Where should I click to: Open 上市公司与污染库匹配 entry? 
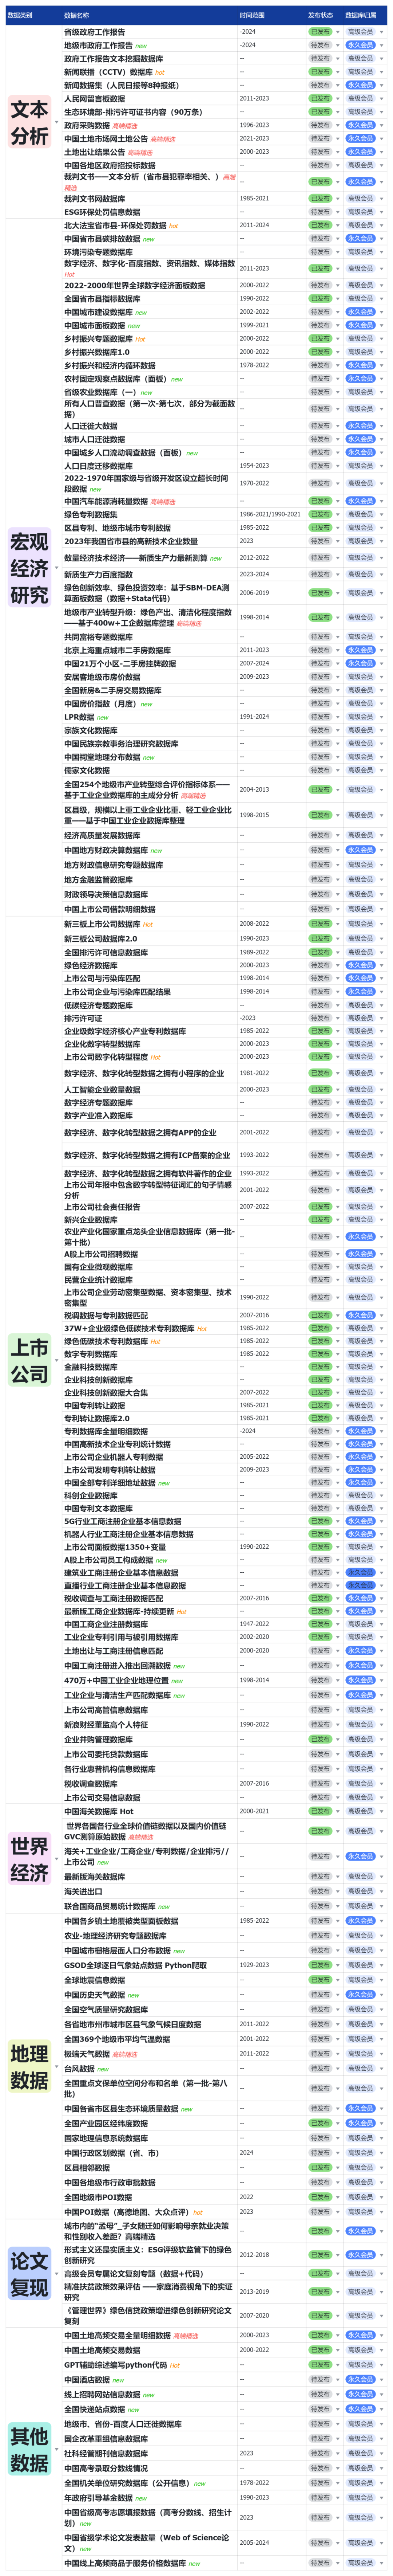click(102, 978)
